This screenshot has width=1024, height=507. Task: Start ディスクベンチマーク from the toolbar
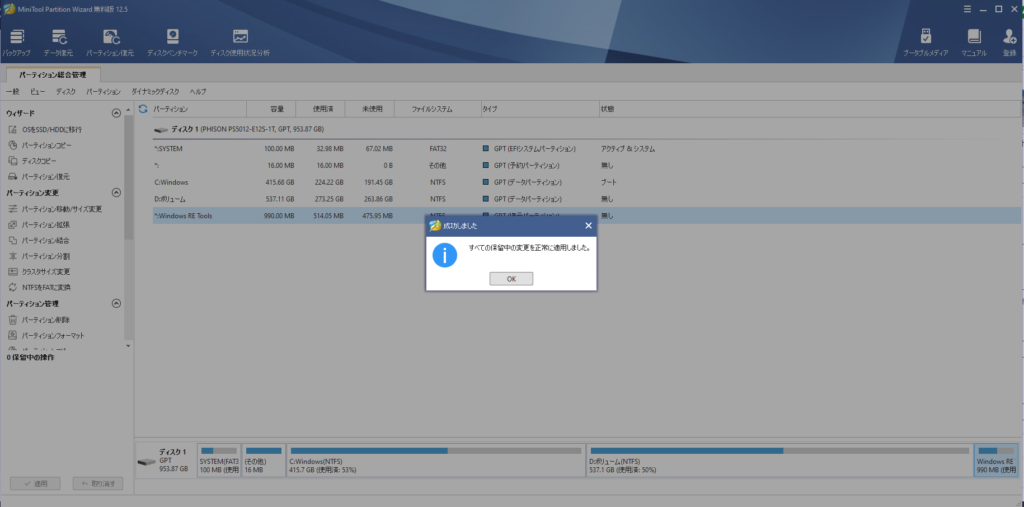[172, 43]
